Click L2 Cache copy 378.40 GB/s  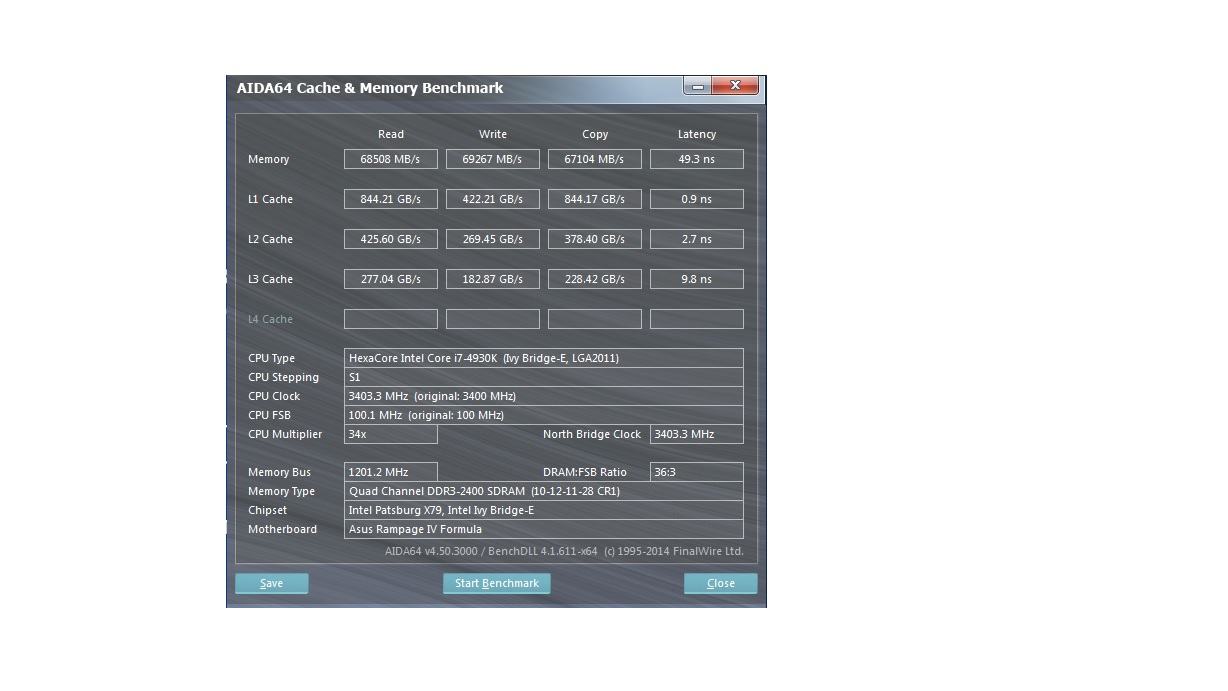click(595, 239)
